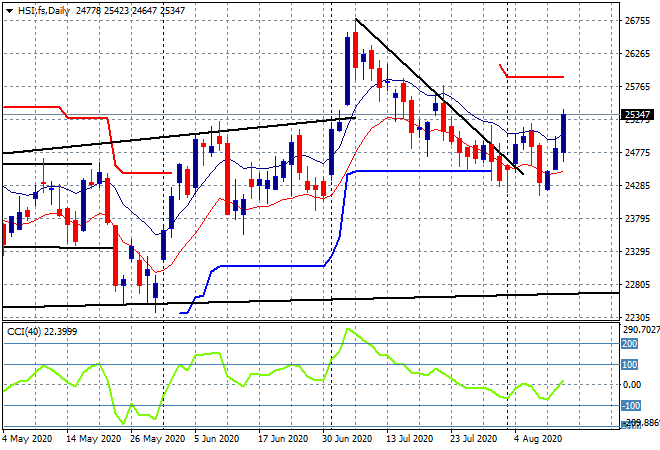Select the last blue candlestick at 25347

[563, 135]
